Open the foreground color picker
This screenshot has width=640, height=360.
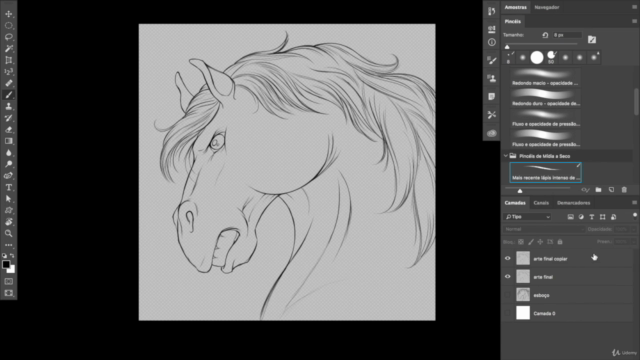[x=6, y=264]
